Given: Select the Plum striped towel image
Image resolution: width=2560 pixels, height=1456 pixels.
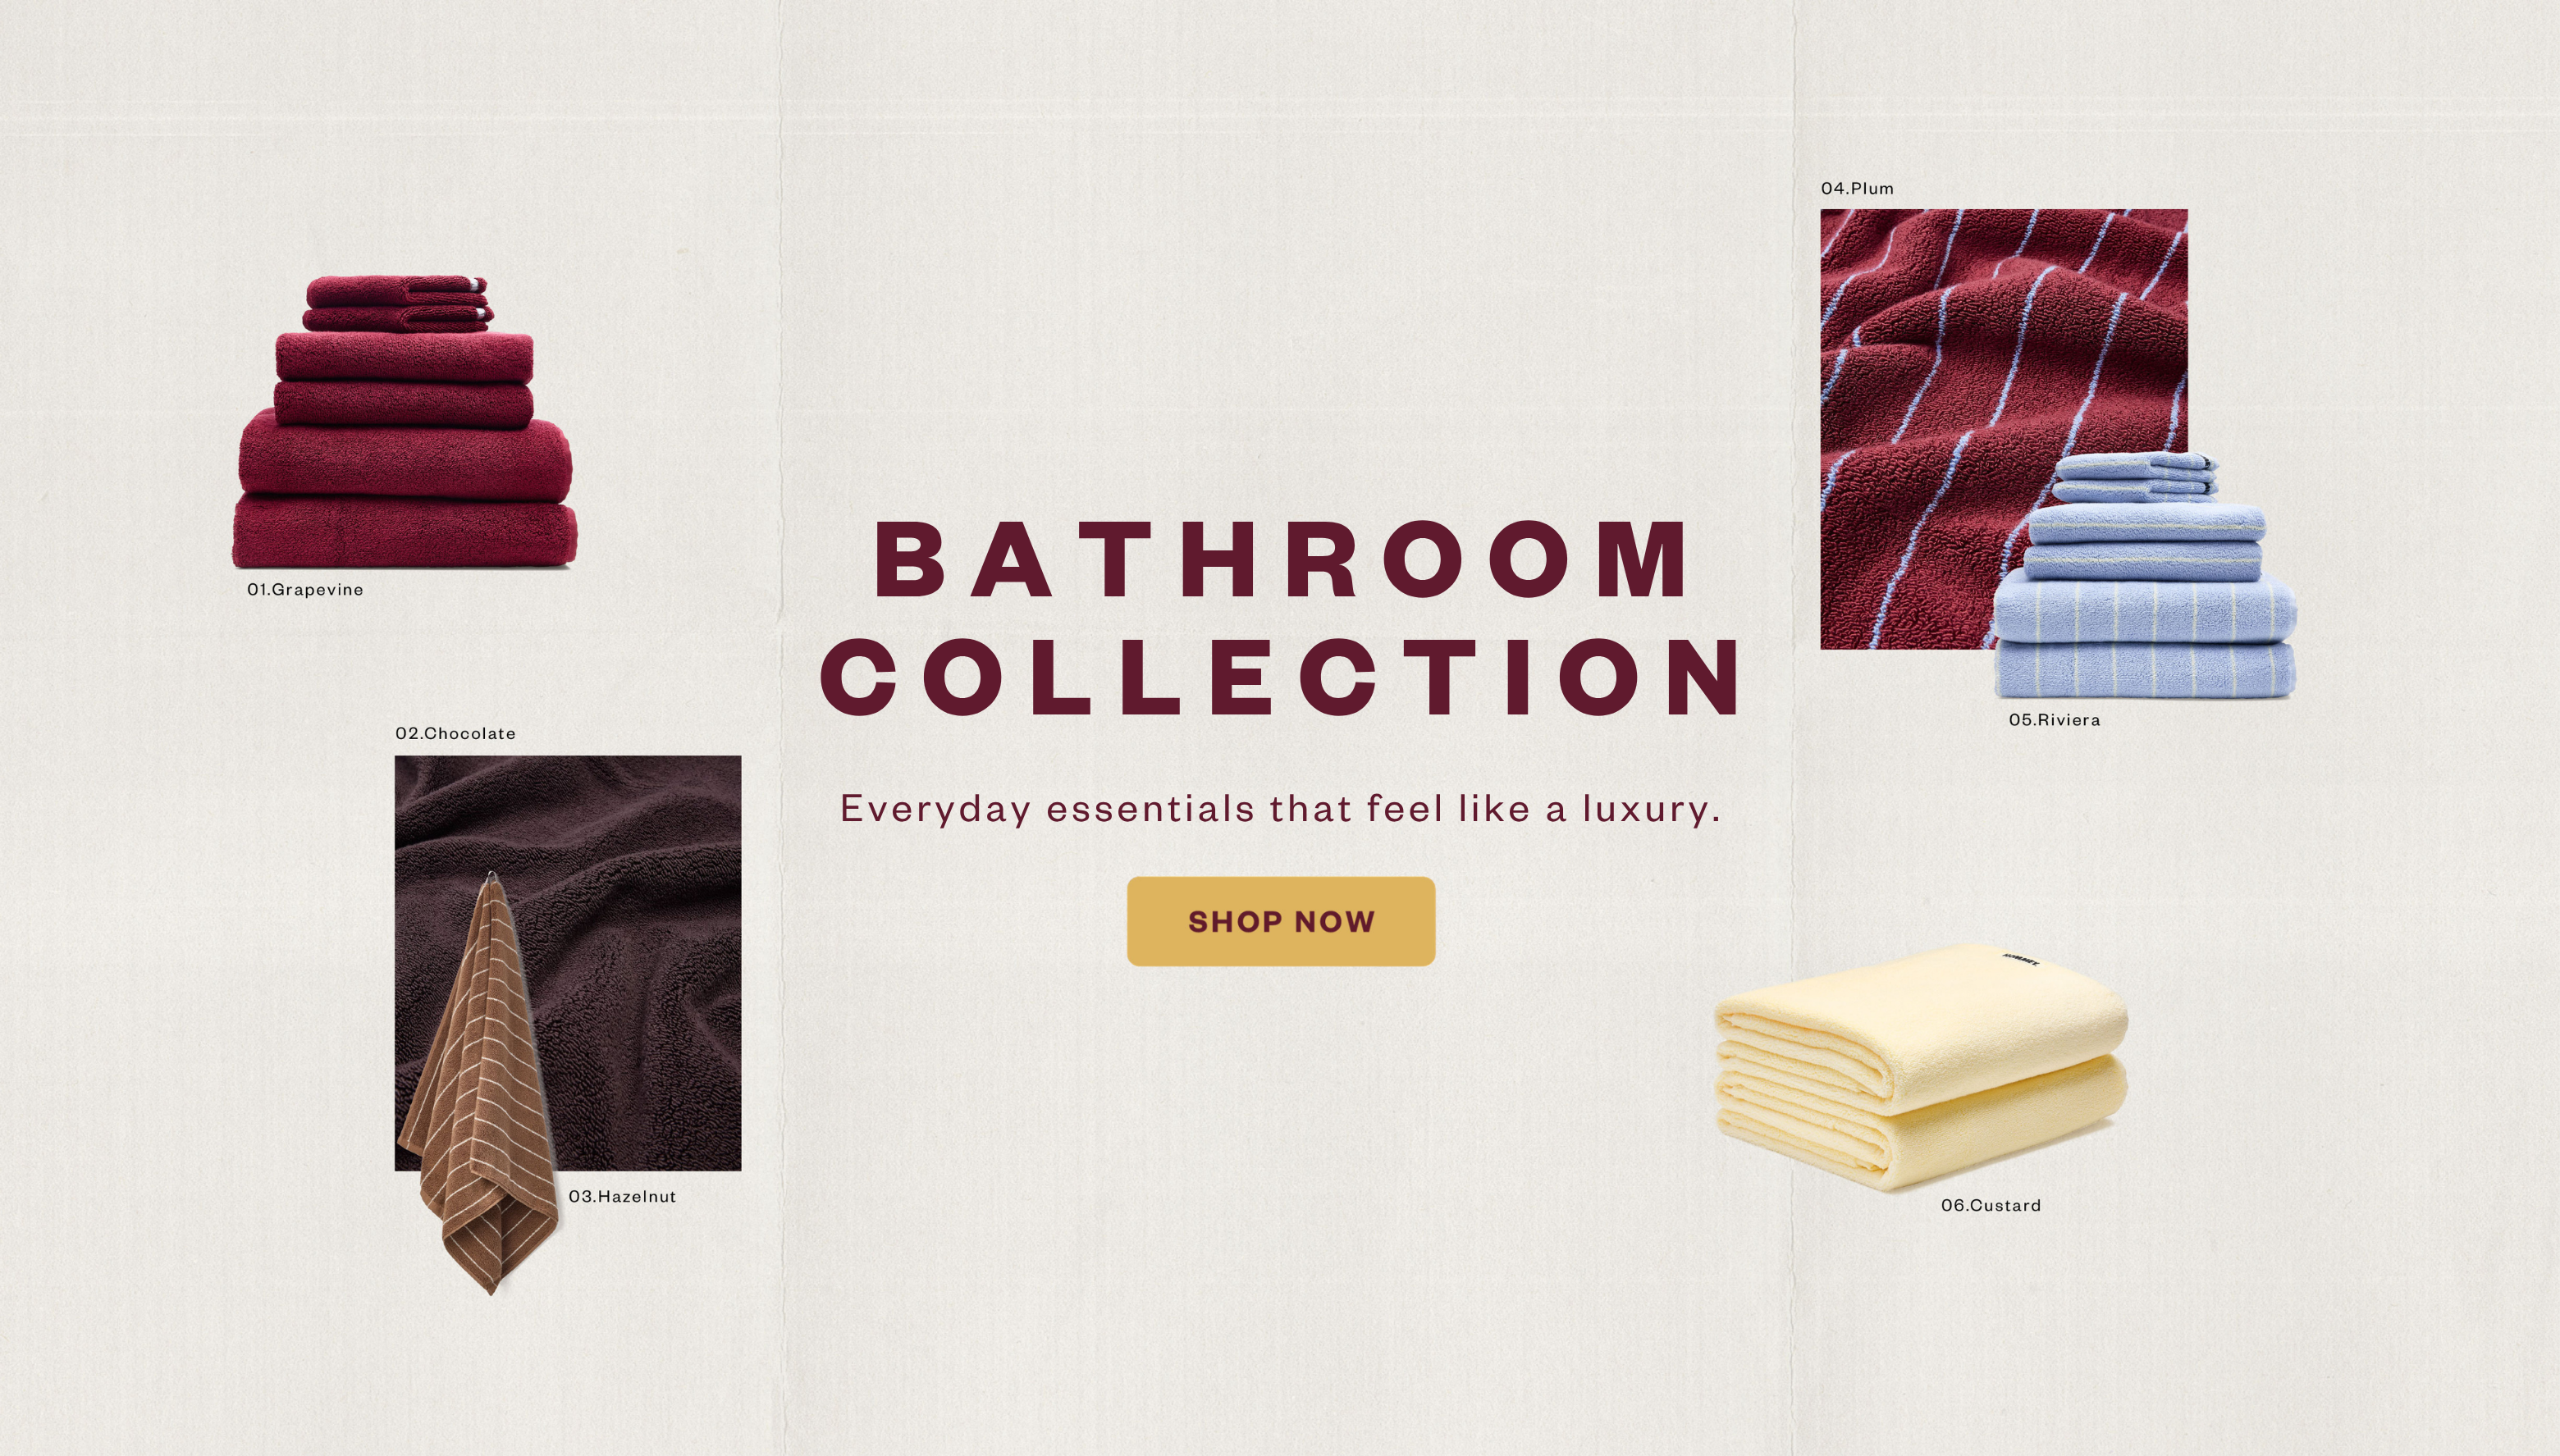Looking at the screenshot, I should point(2003,429).
